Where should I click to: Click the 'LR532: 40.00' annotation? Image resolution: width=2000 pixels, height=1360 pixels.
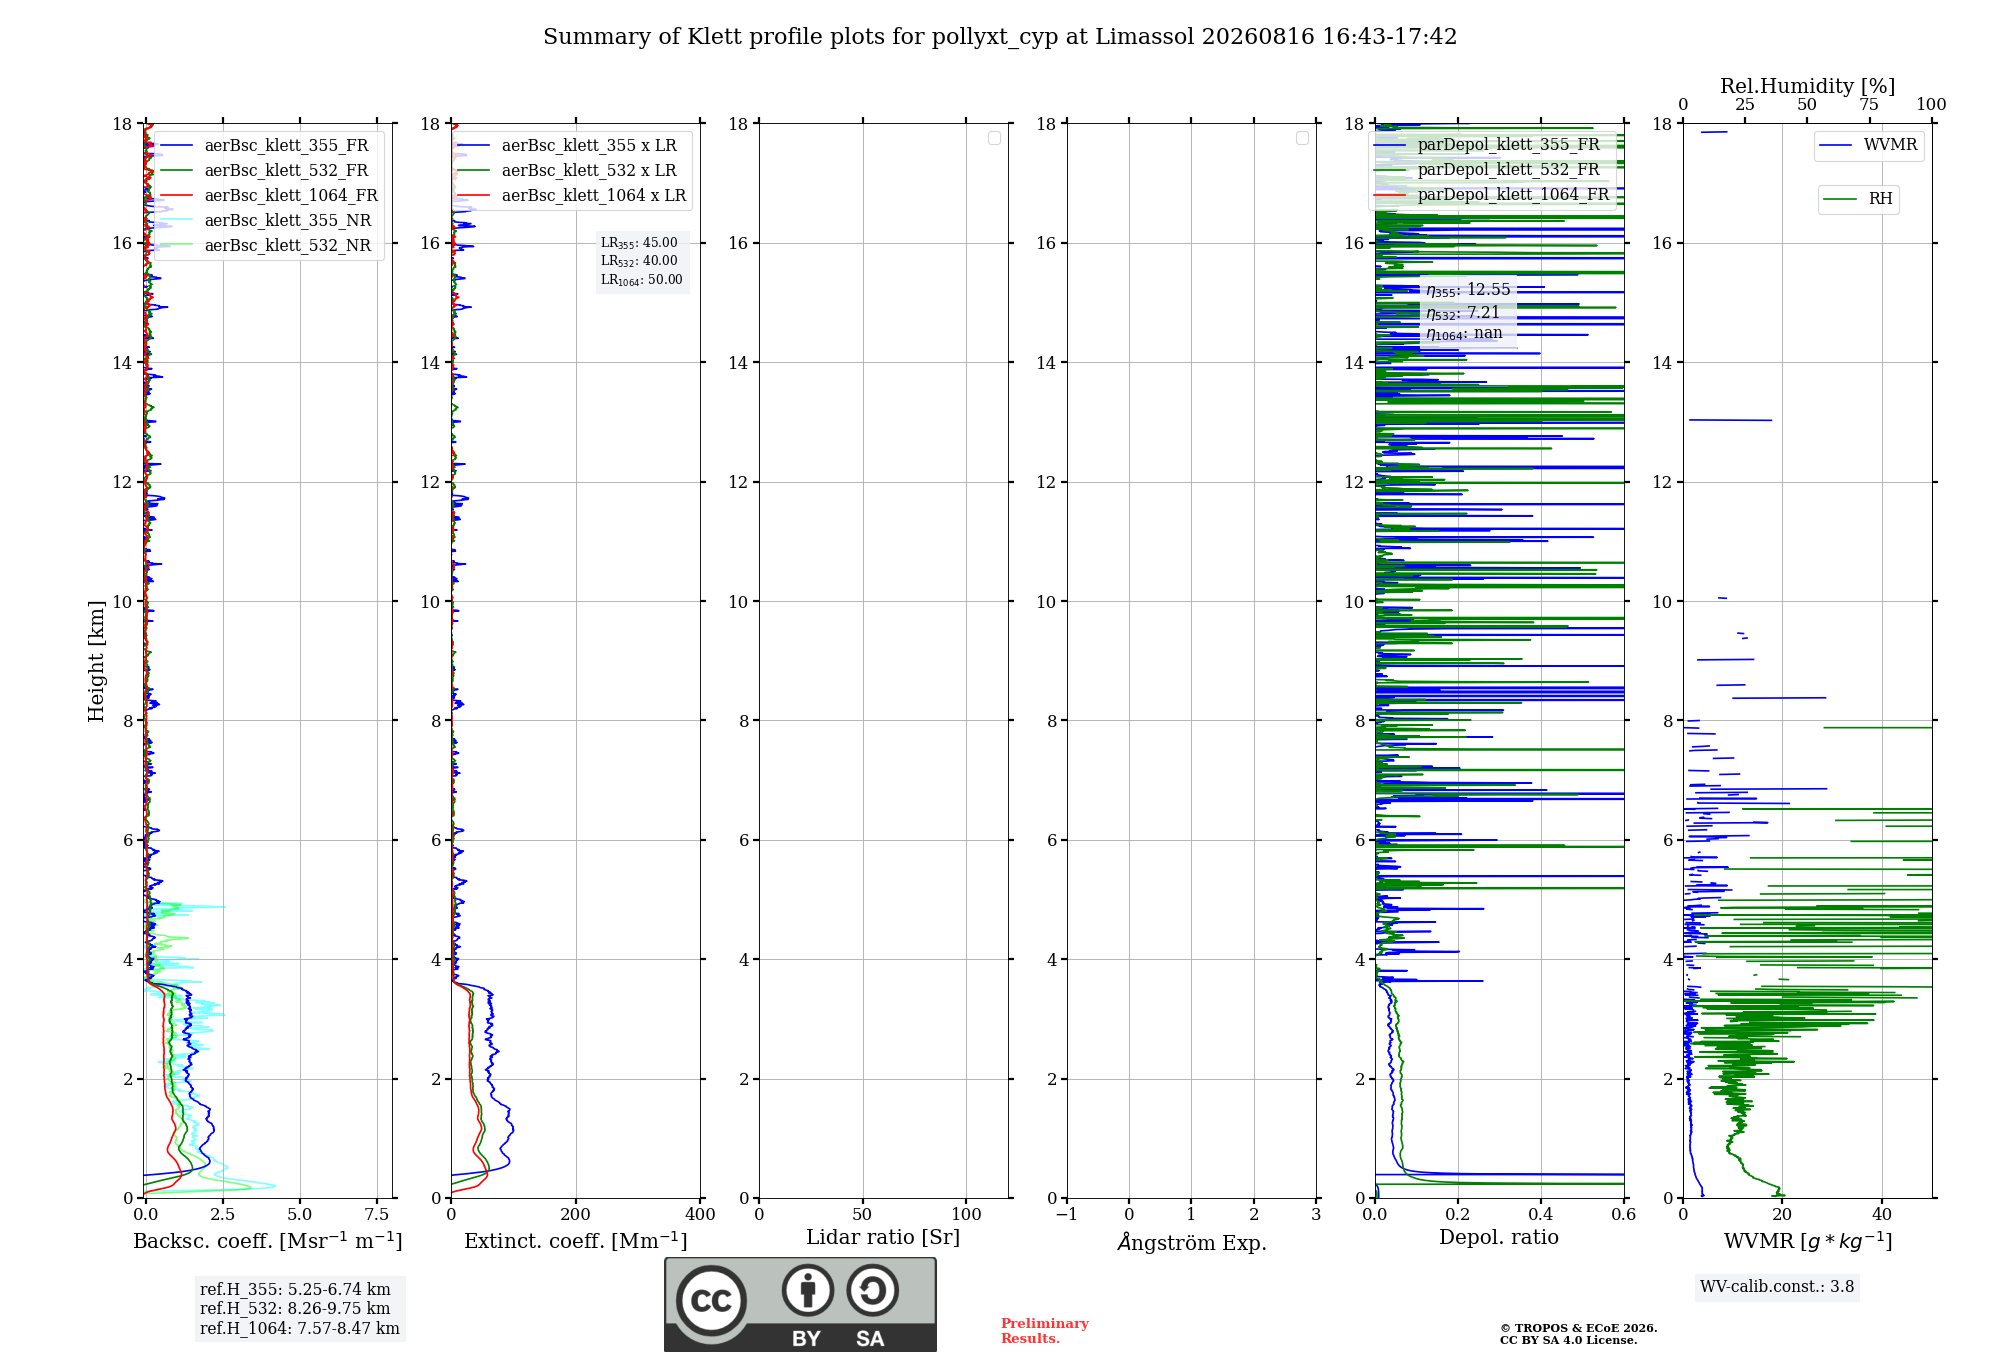(x=639, y=261)
